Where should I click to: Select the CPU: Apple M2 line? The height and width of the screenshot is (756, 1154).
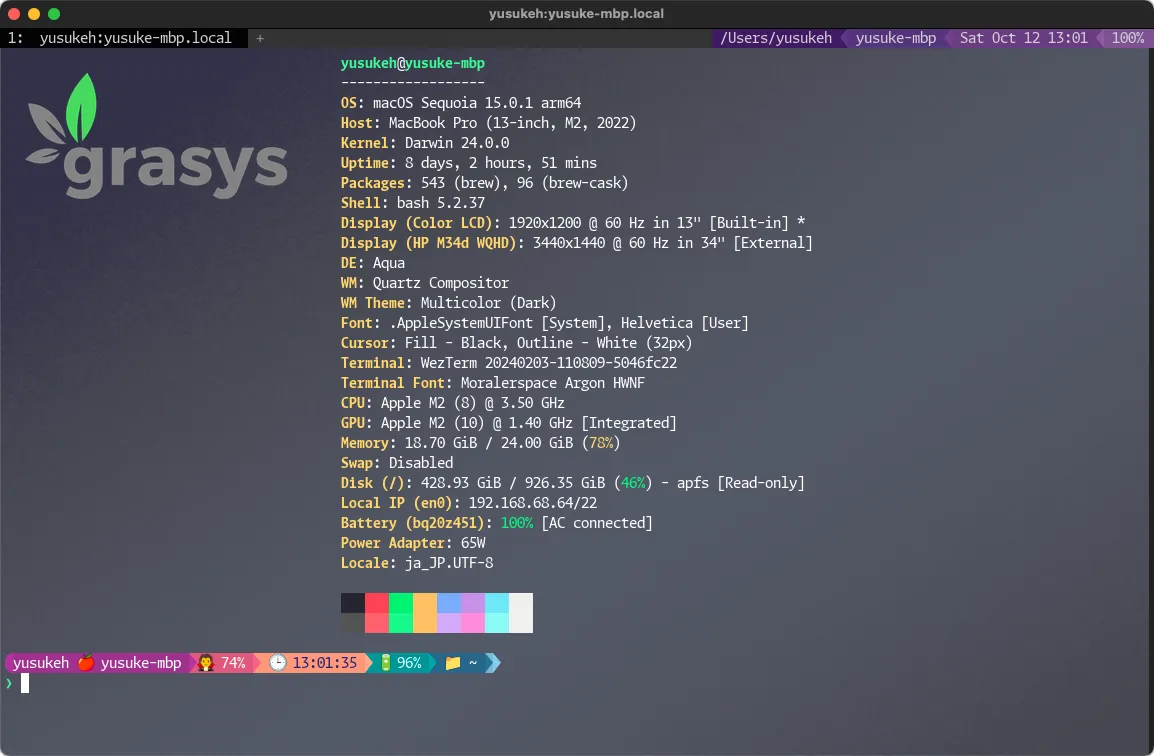[x=453, y=403]
